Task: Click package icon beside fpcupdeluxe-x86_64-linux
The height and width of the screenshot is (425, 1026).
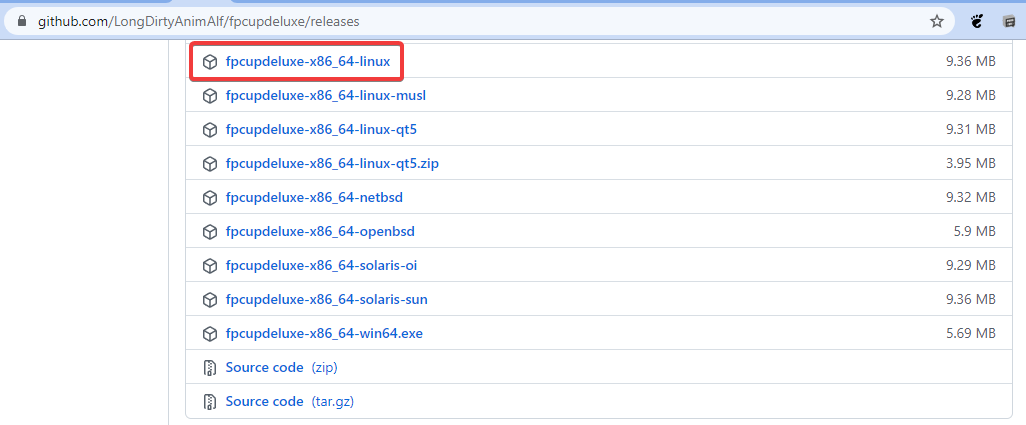Action: tap(210, 62)
